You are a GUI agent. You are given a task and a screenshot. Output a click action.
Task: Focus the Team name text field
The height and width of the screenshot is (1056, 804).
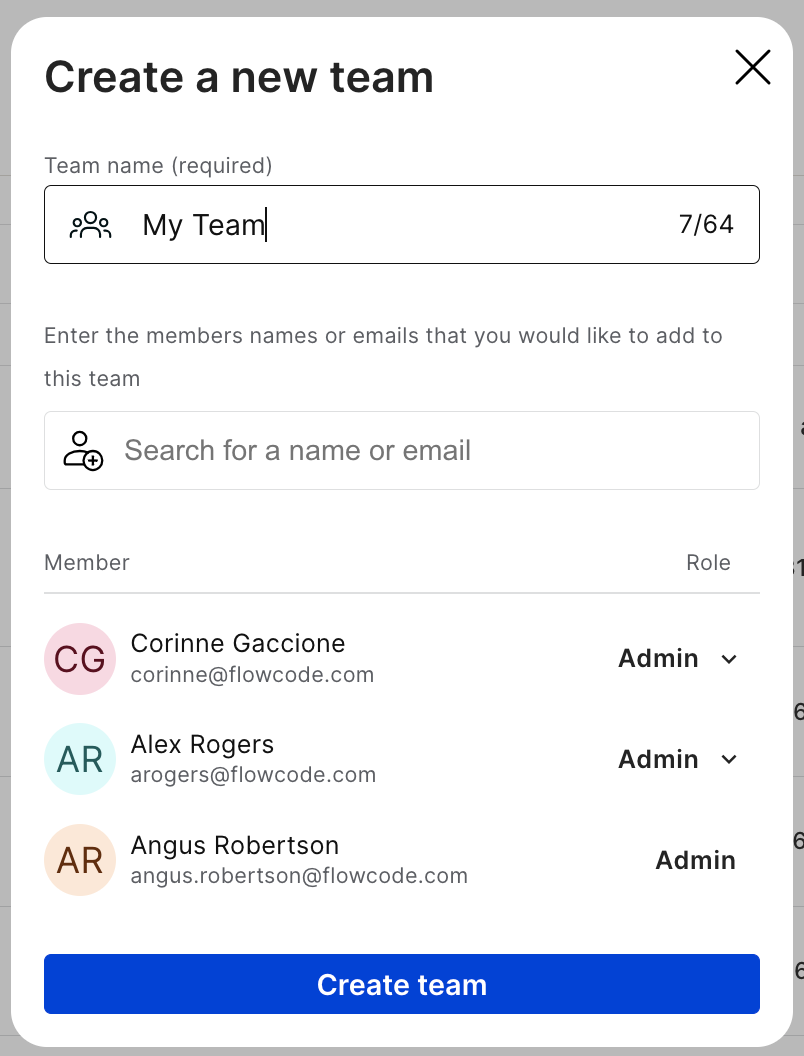402,224
